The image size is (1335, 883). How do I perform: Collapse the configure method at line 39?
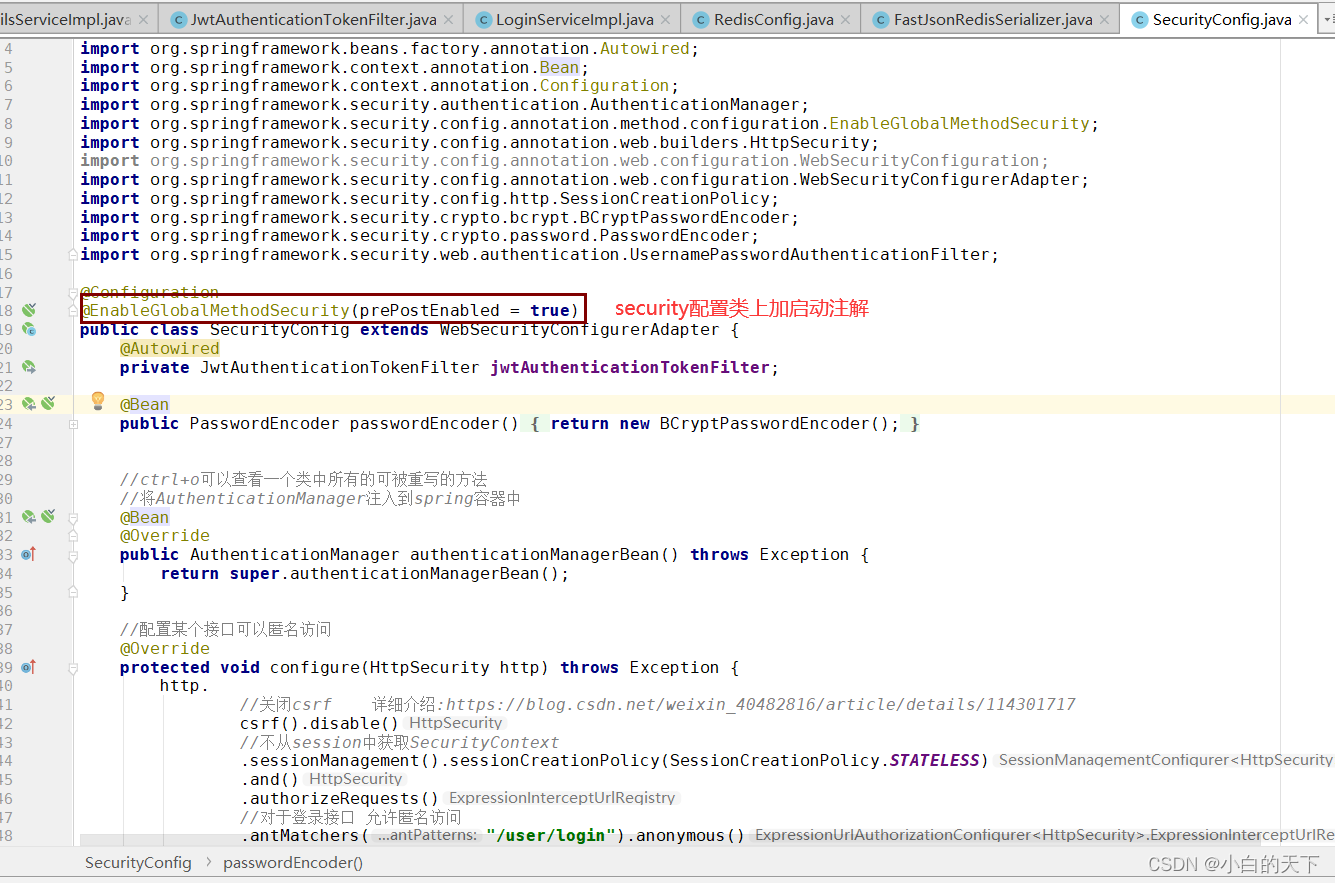73,668
